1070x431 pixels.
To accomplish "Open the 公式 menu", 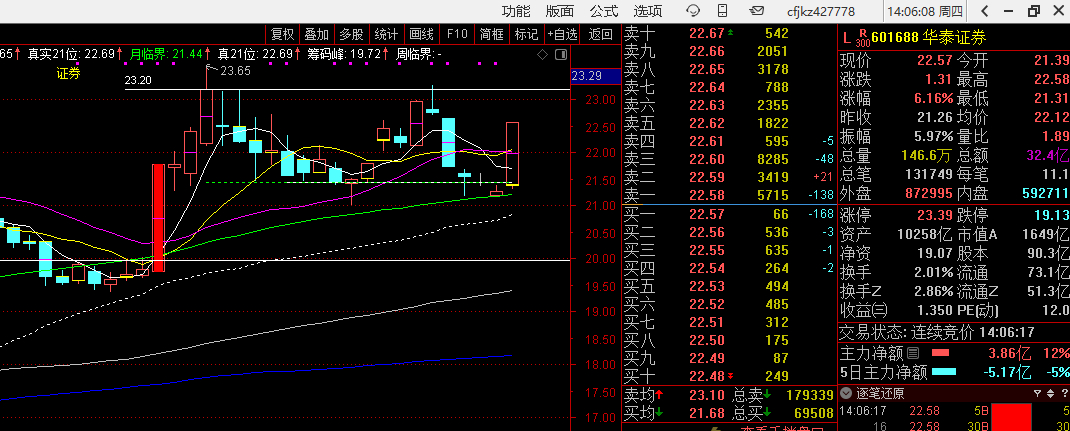I will [604, 11].
